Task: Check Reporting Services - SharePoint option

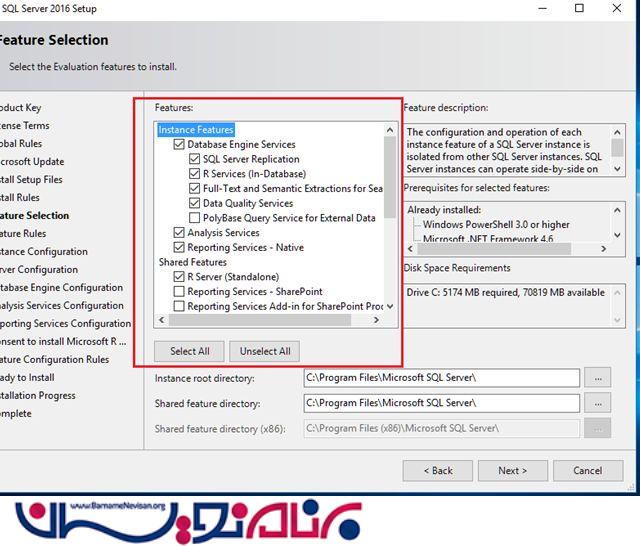Action: point(180,292)
